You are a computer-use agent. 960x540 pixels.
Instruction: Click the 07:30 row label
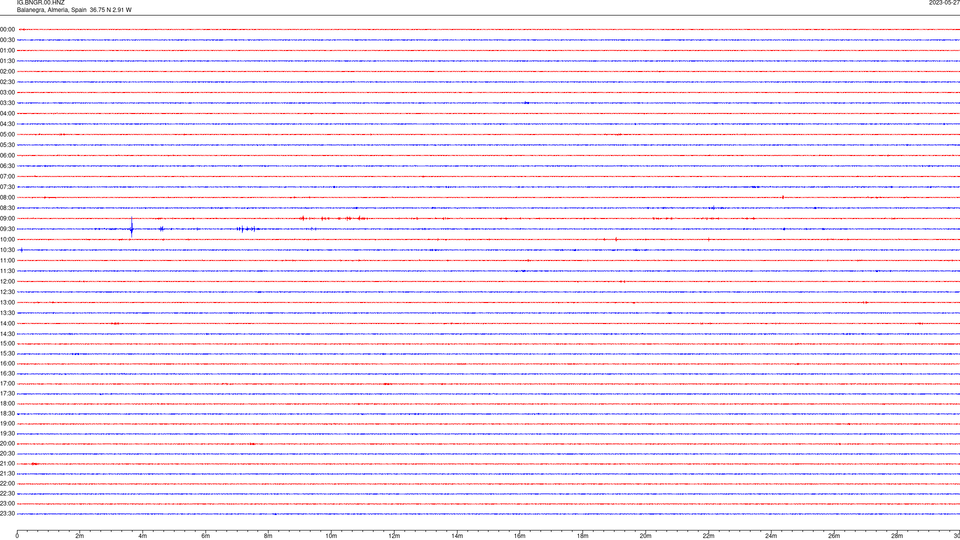(7, 187)
